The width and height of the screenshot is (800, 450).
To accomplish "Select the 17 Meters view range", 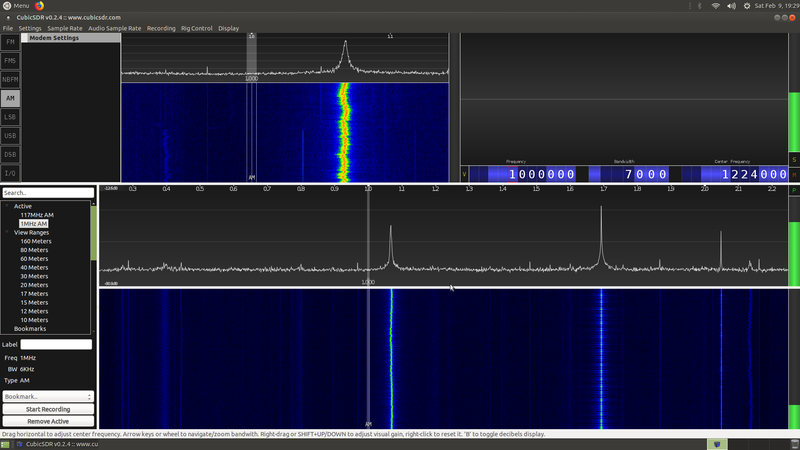I will coord(34,293).
